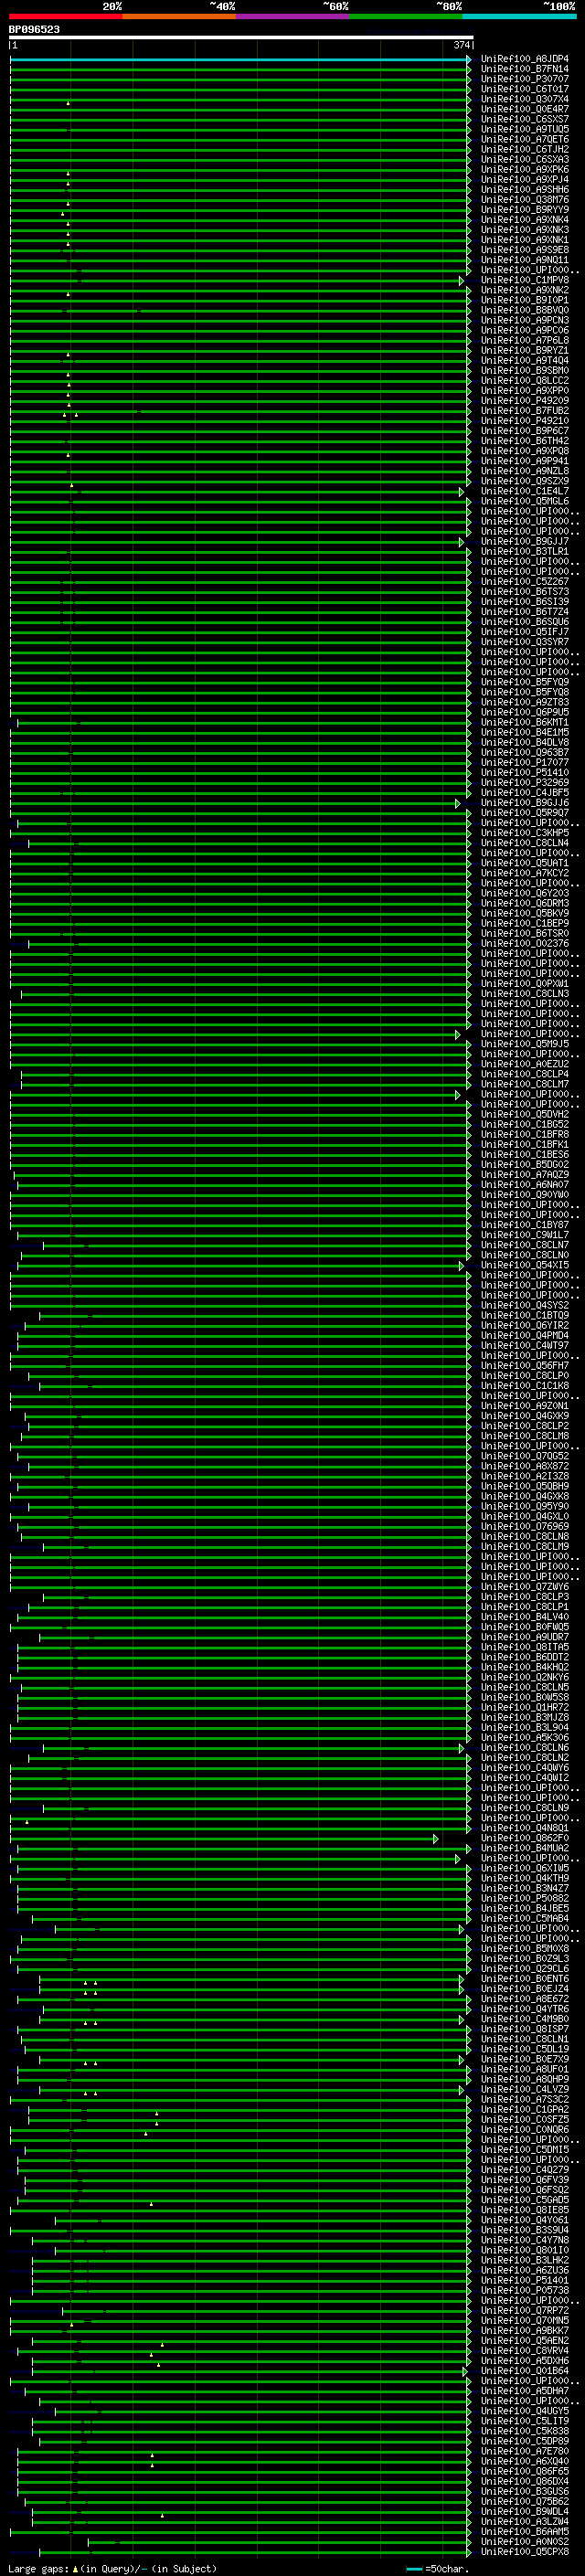Select the UniRef100_Q7RP72 label

525,2310
